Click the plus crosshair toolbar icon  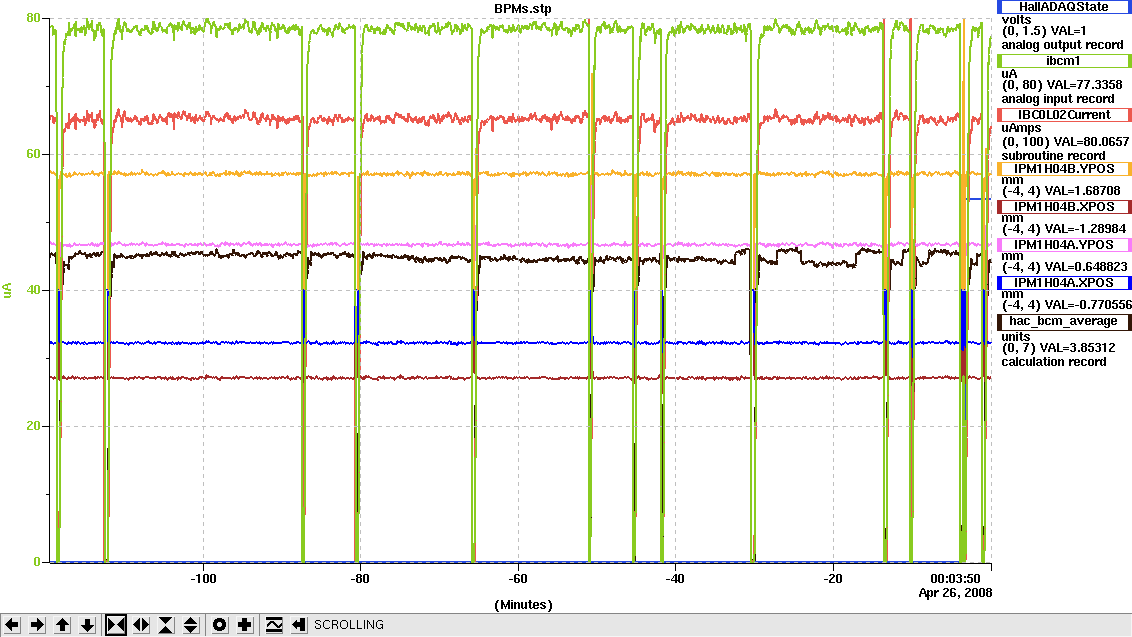pos(245,625)
